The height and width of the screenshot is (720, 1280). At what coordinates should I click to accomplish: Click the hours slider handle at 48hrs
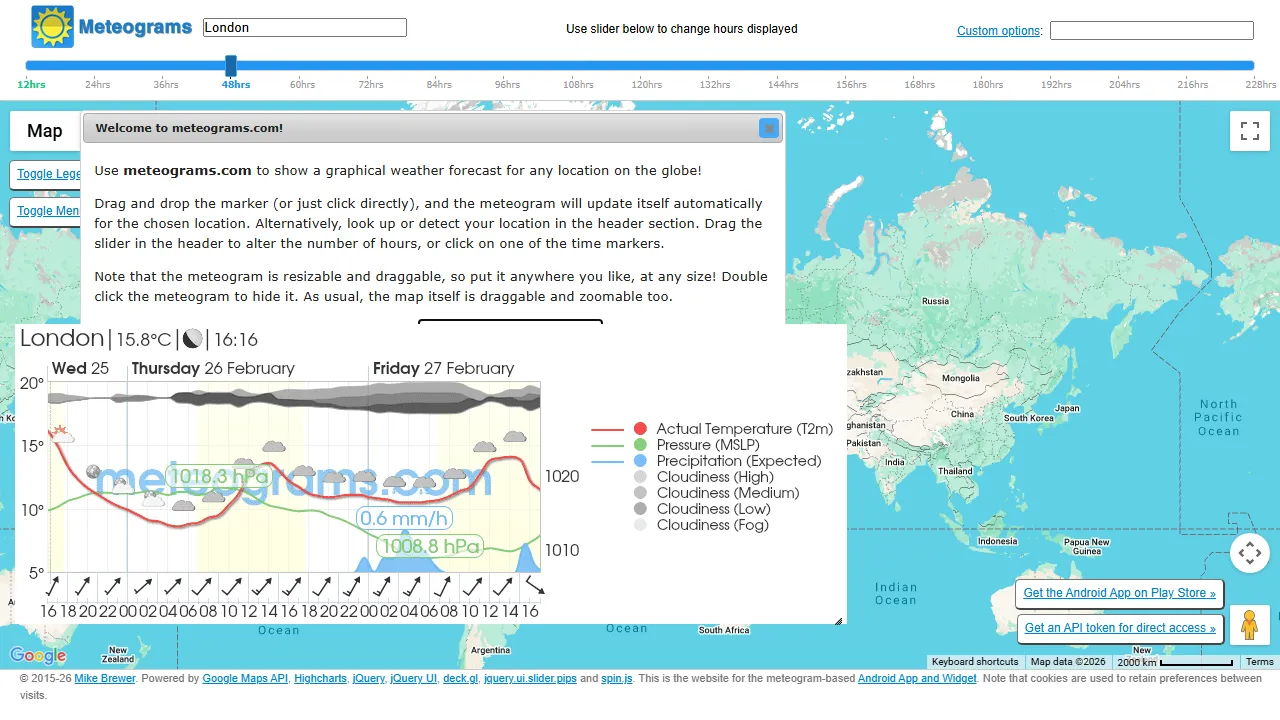(231, 67)
